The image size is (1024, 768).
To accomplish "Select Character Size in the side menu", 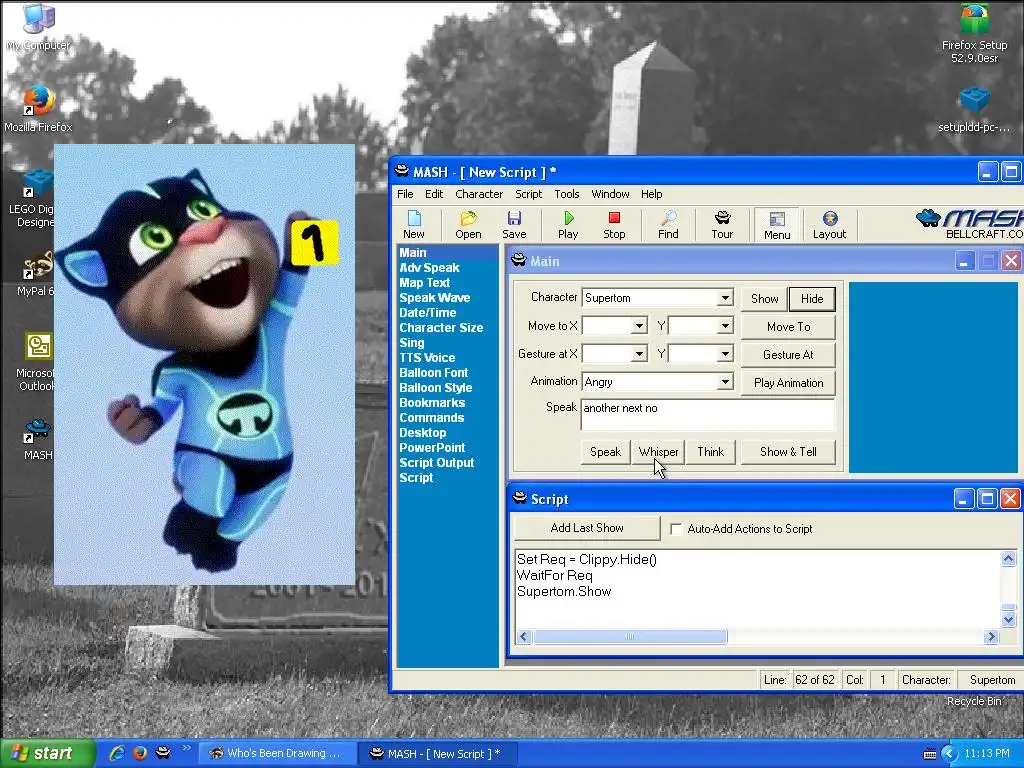I will tap(441, 328).
